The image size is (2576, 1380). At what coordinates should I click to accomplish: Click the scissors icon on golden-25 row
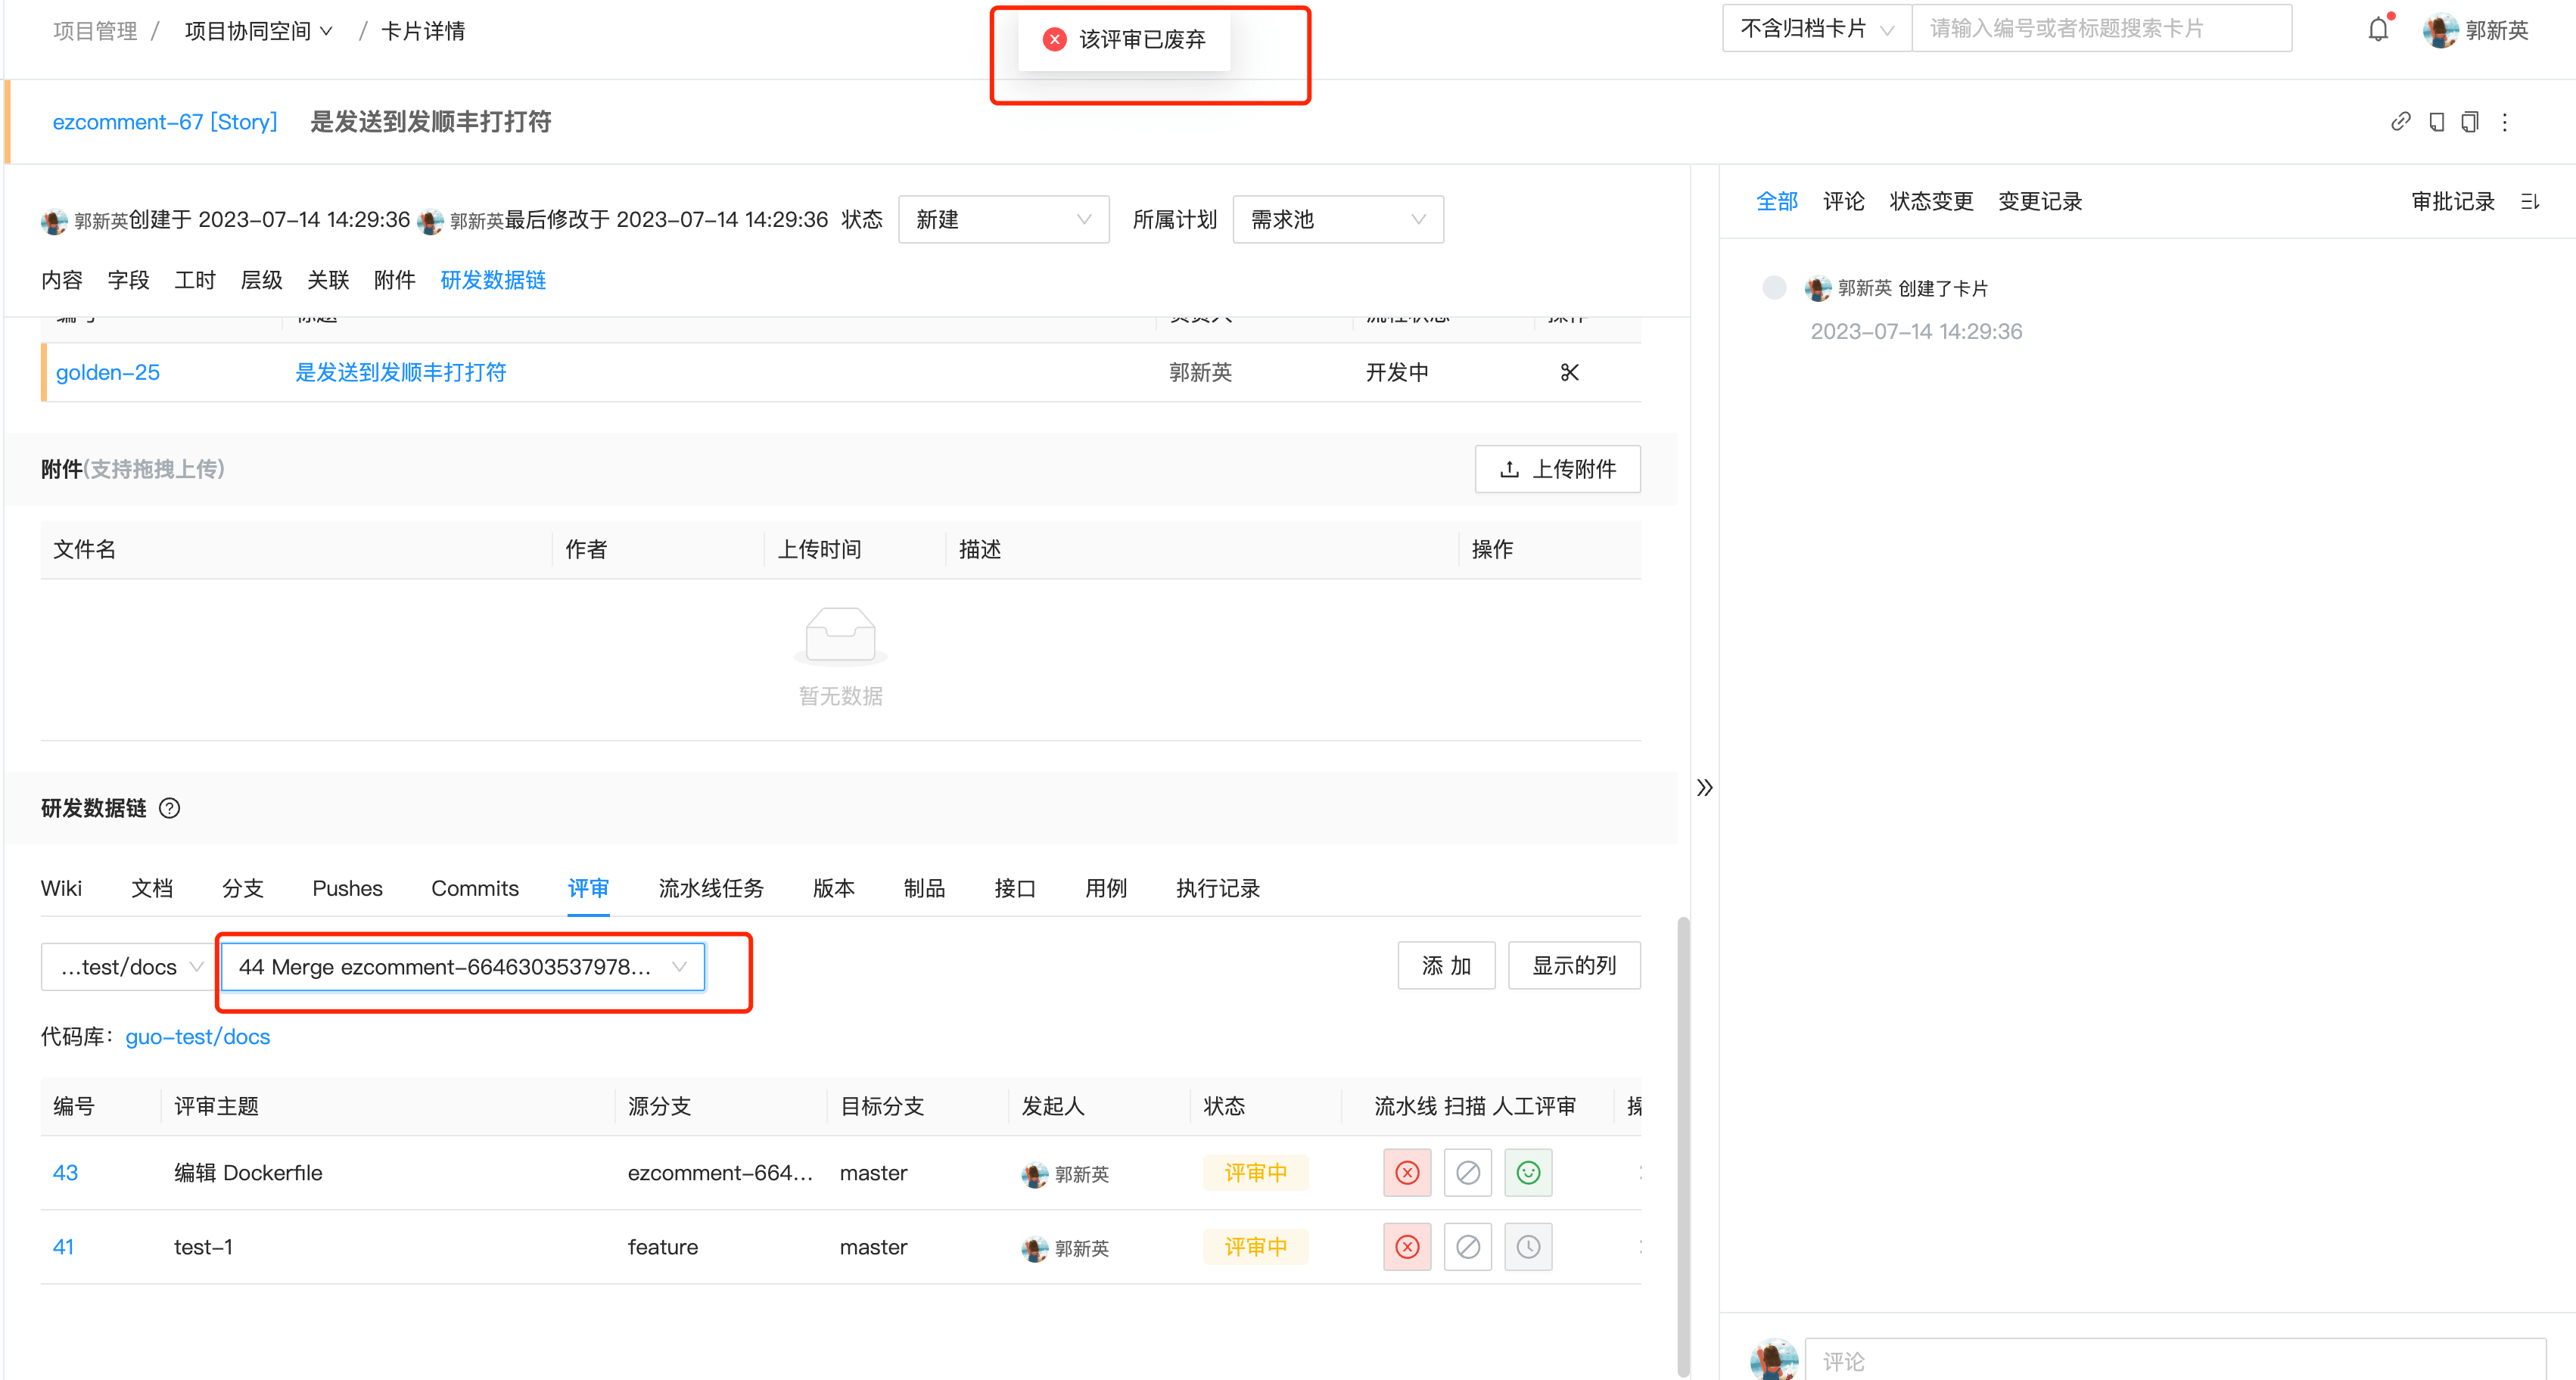[x=1569, y=372]
